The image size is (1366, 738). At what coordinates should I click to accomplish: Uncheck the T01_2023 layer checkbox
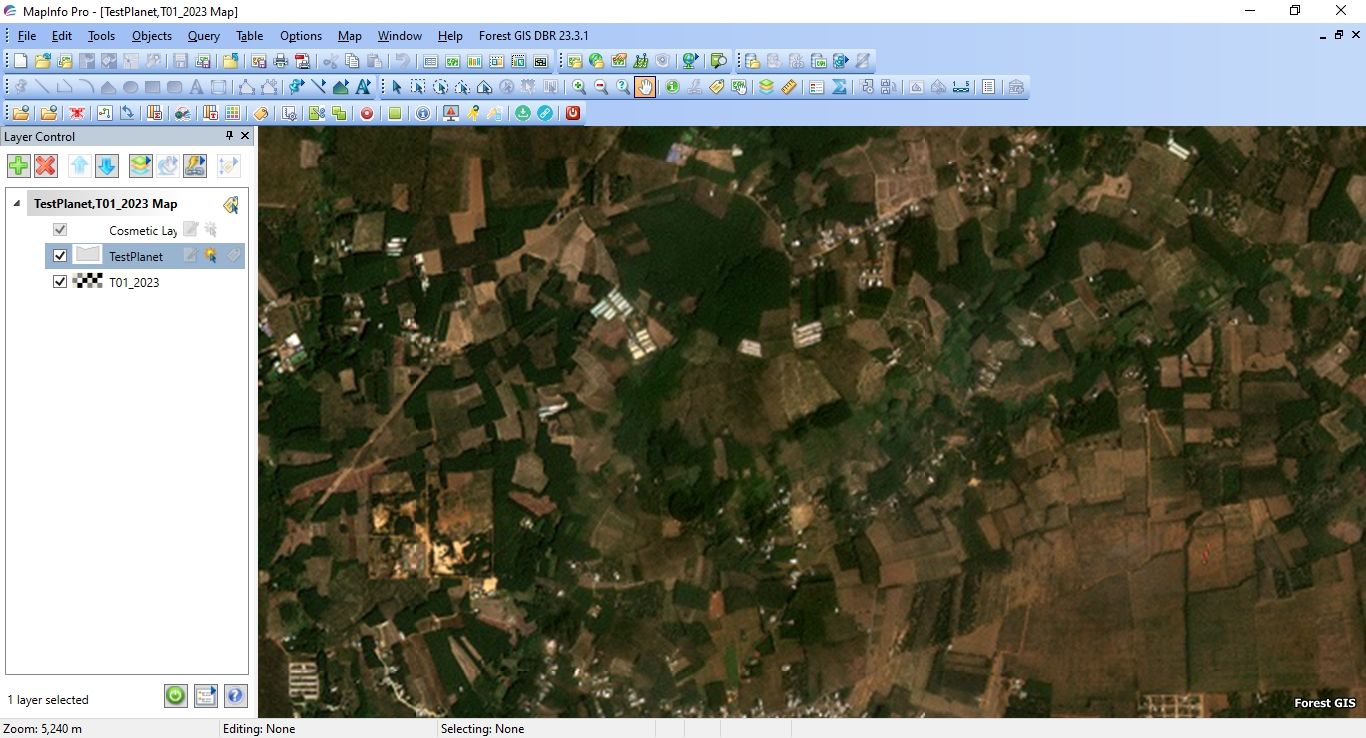tap(60, 282)
